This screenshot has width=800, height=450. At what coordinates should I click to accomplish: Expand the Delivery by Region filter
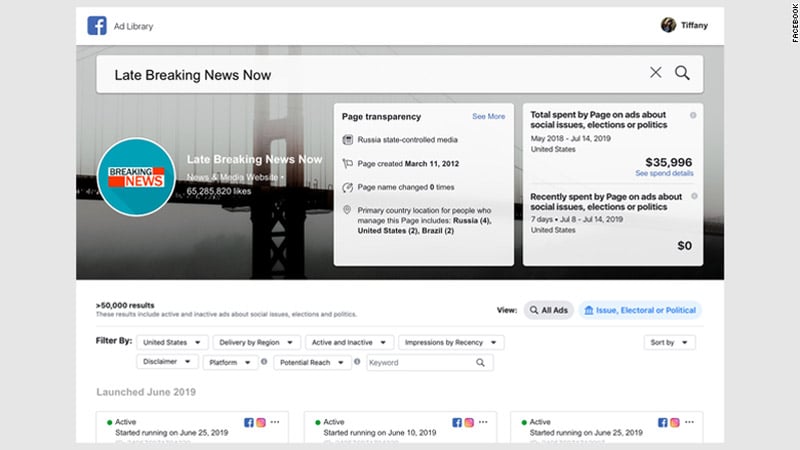pyautogui.click(x=254, y=343)
